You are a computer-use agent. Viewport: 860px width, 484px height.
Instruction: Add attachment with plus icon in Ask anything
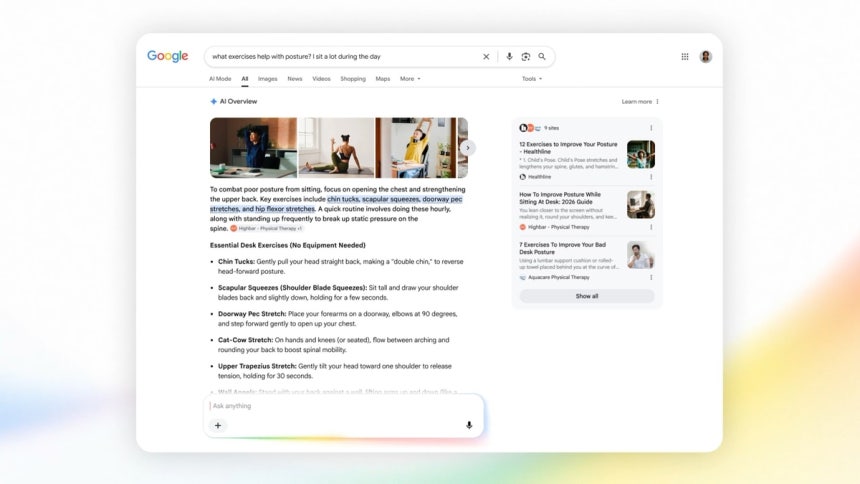pos(218,425)
